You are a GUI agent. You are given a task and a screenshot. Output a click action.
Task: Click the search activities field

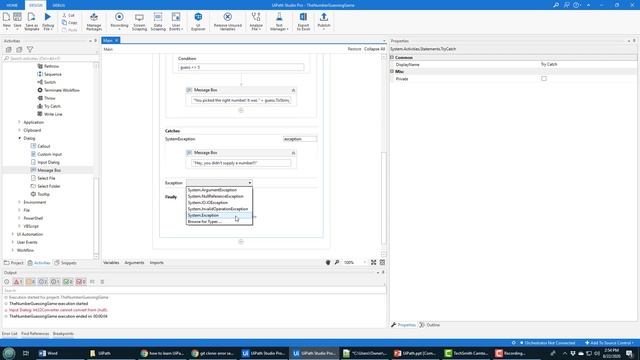coord(49,58)
